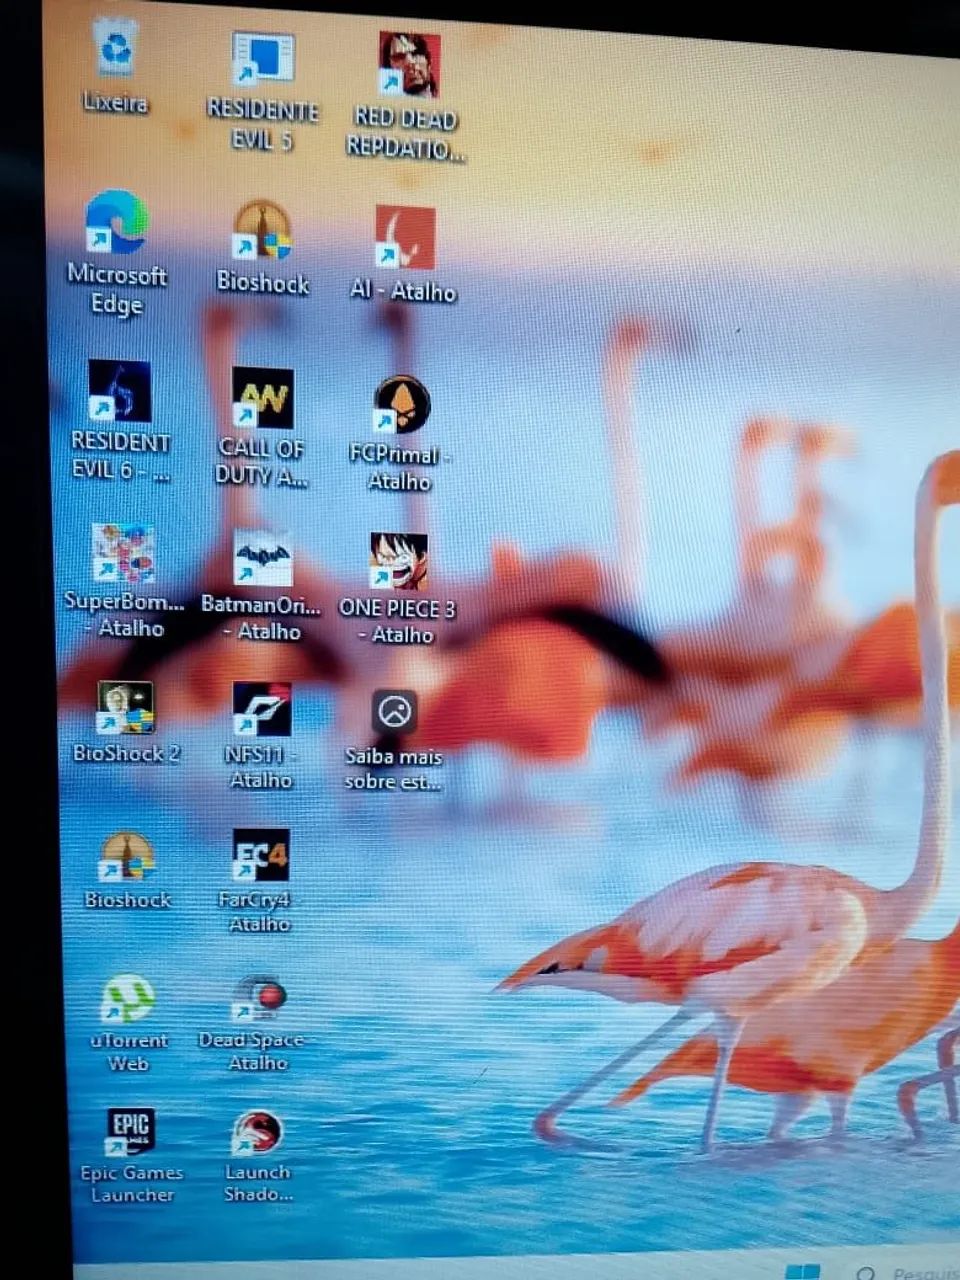Select the FarCry4 - Atalho icon

[x=260, y=856]
